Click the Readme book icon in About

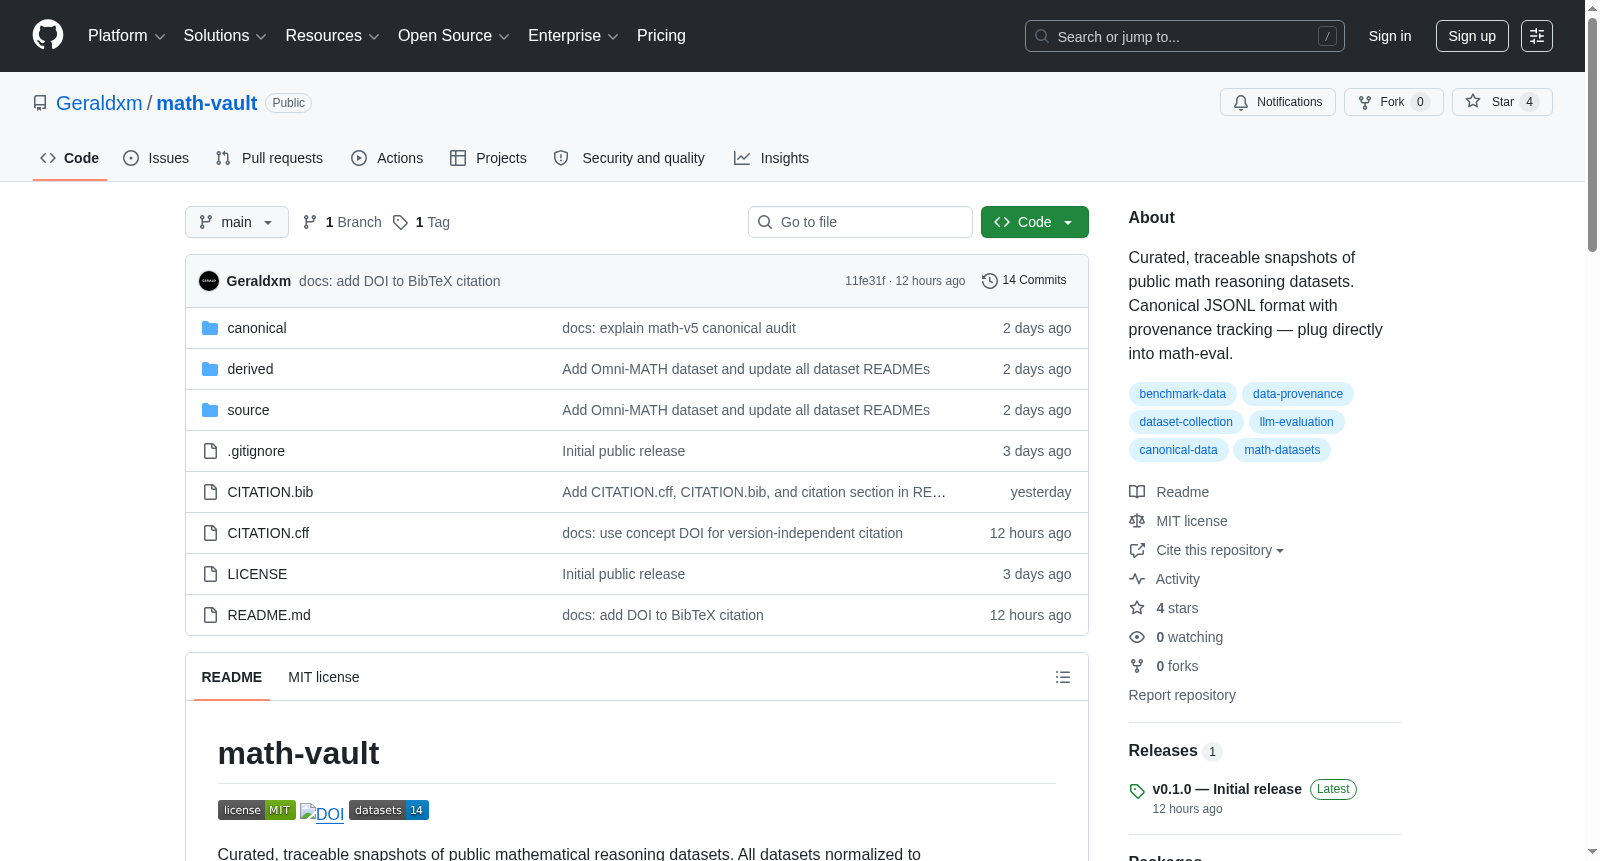click(1137, 492)
